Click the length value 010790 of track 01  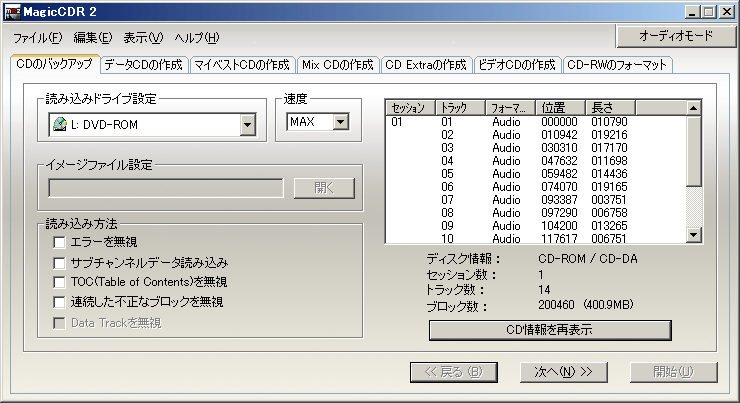point(609,122)
